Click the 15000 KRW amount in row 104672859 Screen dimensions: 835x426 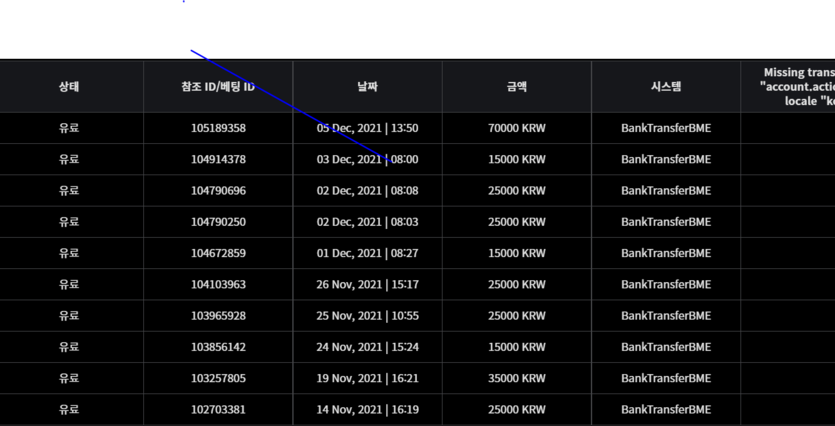pyautogui.click(x=517, y=253)
